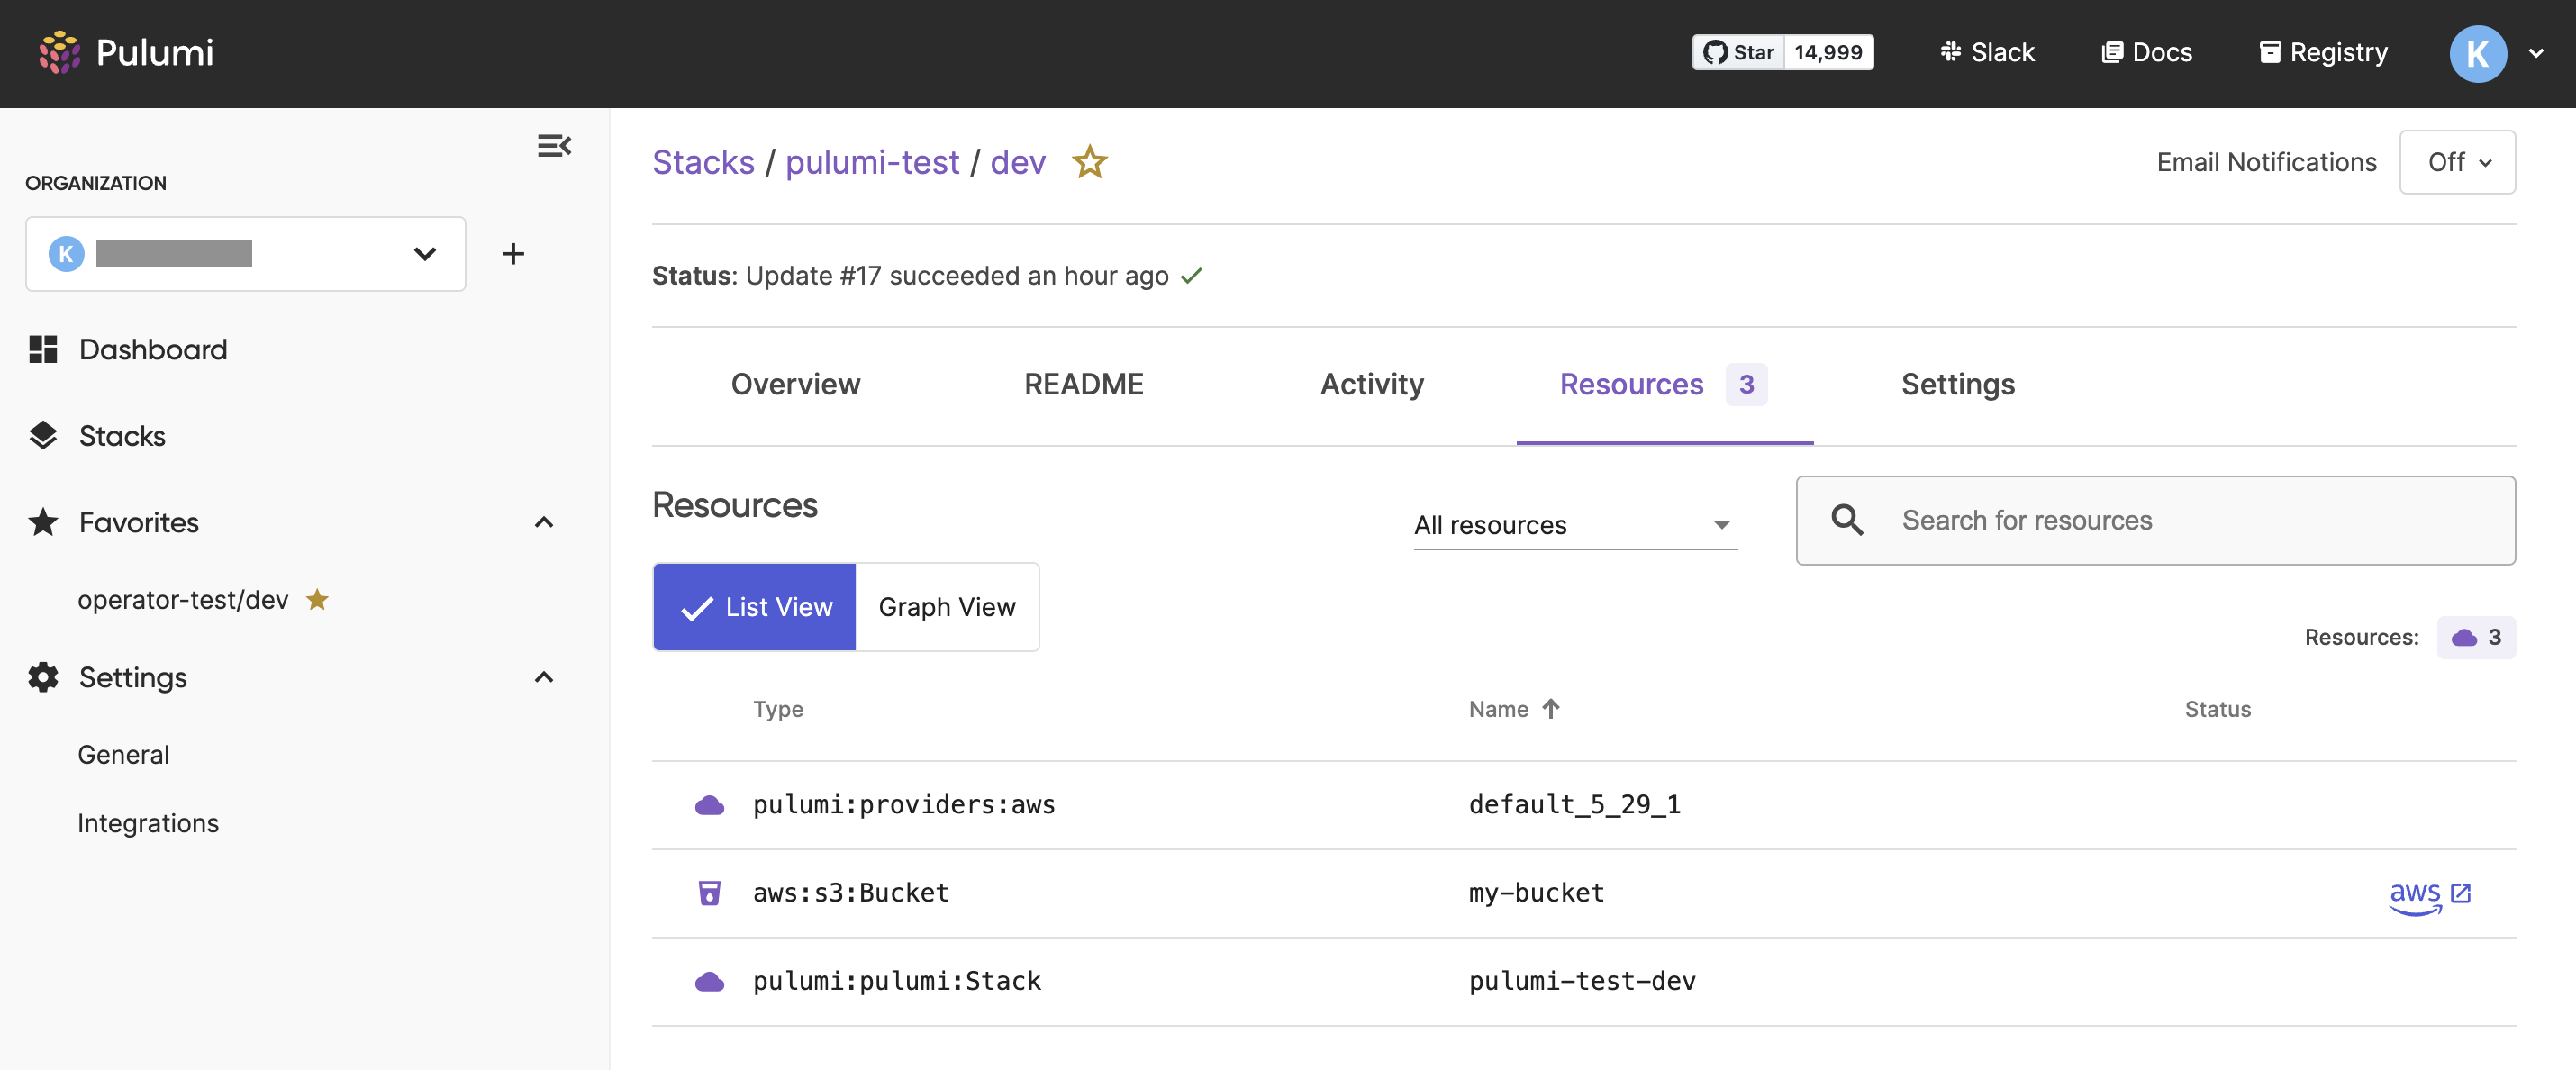Image resolution: width=2576 pixels, height=1070 pixels.
Task: Sort by the Type column header
Action: pyautogui.click(x=778, y=709)
